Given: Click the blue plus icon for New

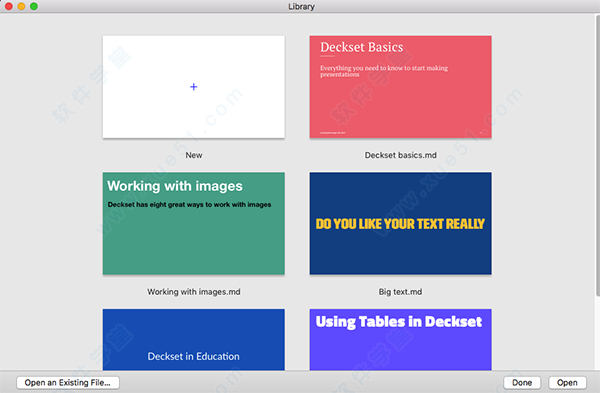Looking at the screenshot, I should tap(194, 87).
